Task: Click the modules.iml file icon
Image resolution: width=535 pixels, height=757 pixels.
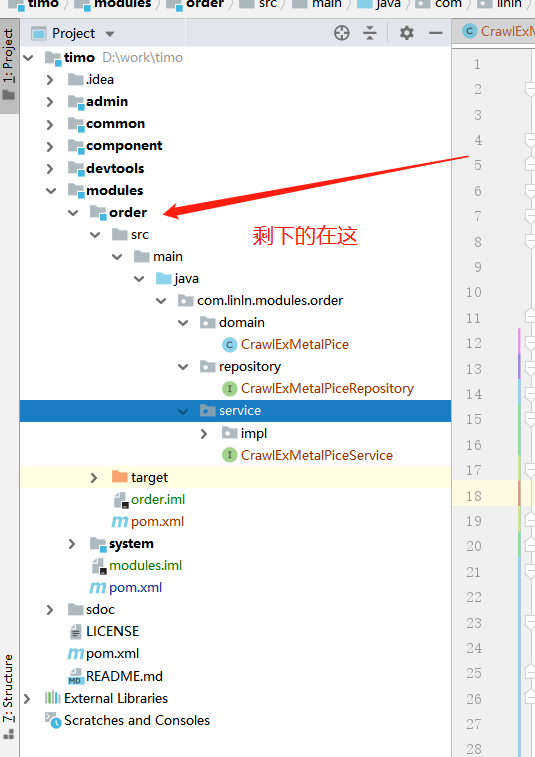Action: coord(99,566)
